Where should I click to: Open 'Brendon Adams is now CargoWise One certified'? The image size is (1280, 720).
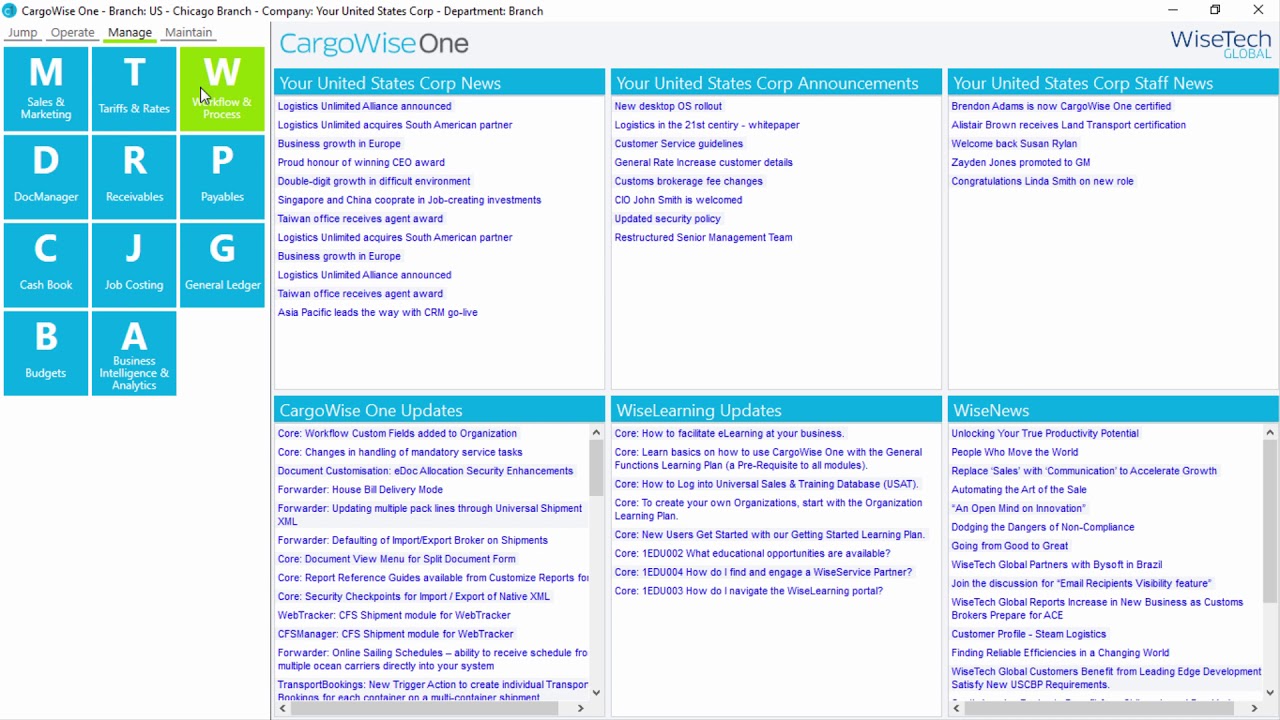coord(1061,106)
